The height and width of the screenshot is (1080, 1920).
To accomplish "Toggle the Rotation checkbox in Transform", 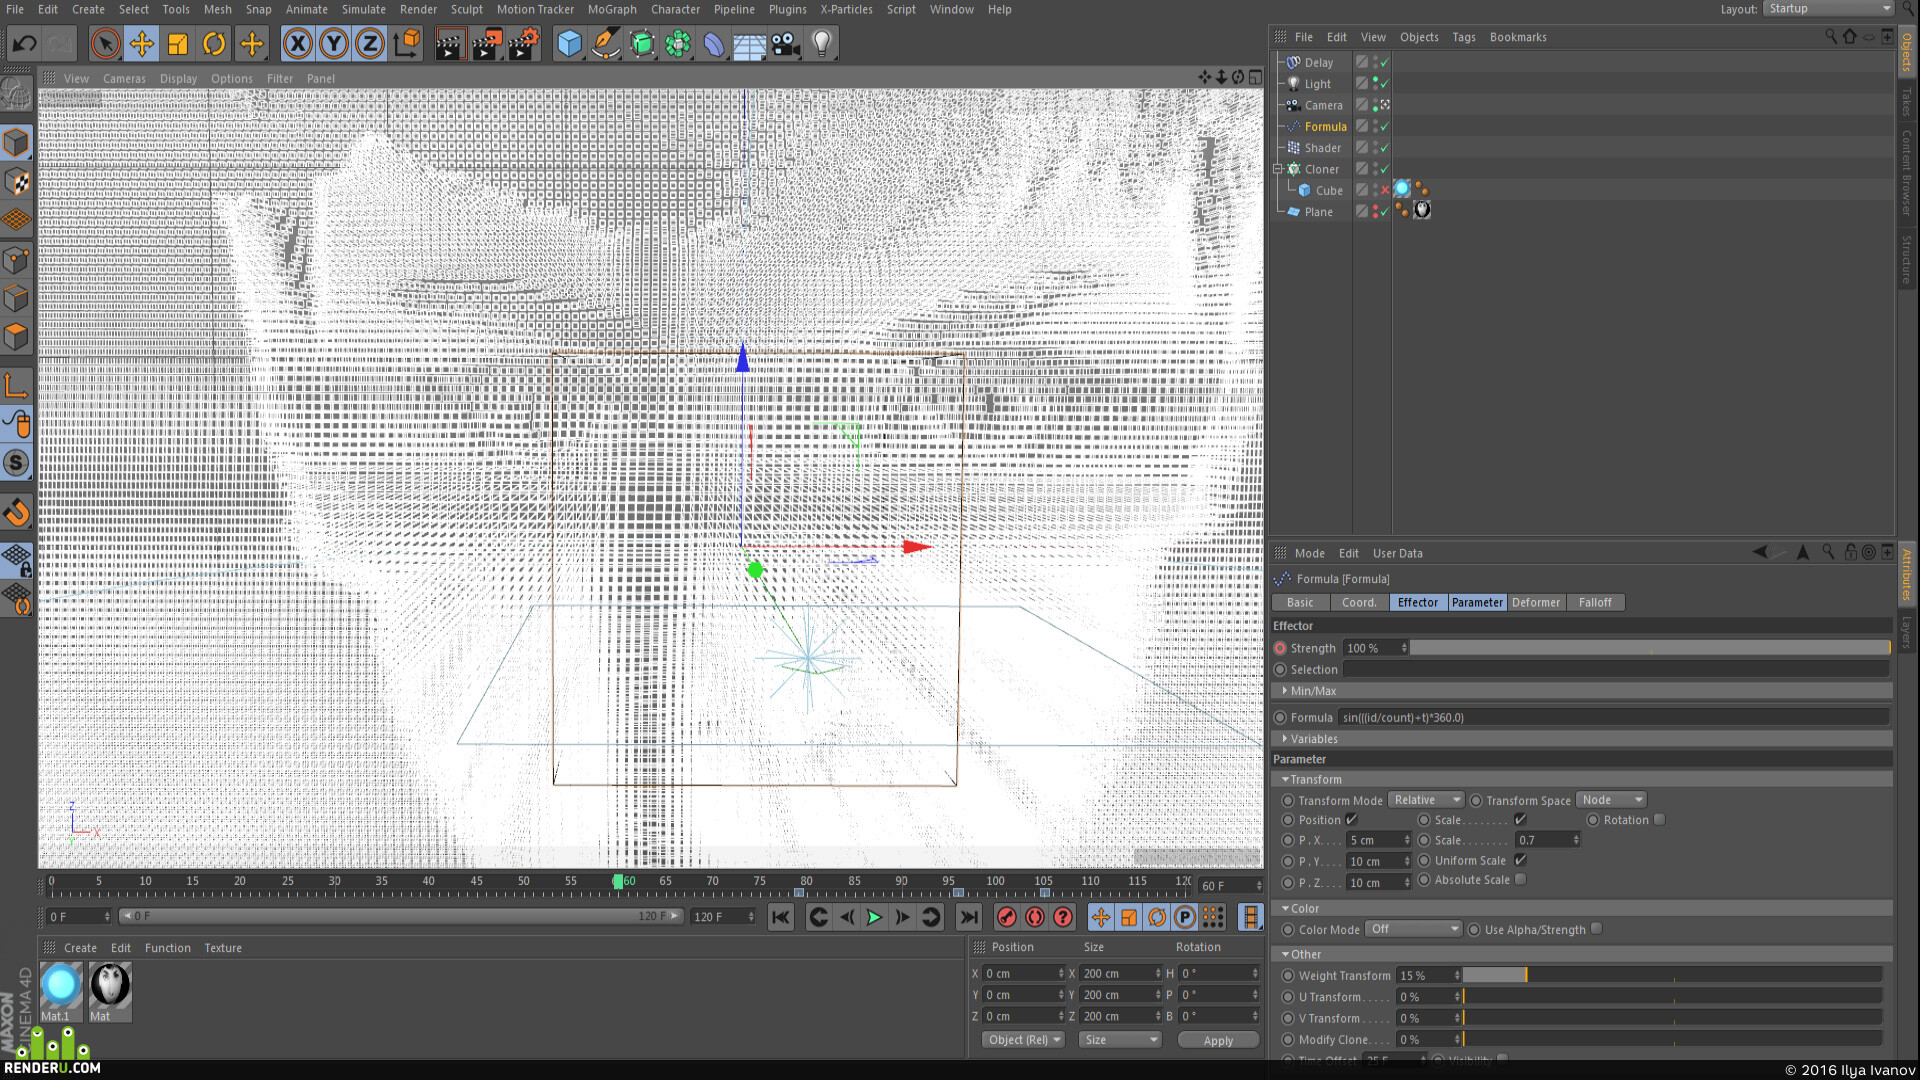I will [x=1659, y=820].
